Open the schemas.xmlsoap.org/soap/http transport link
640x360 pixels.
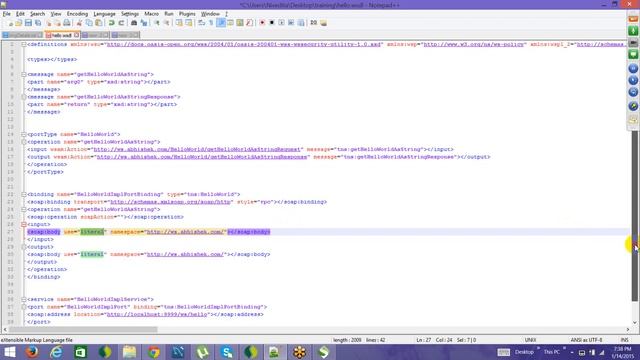171,202
